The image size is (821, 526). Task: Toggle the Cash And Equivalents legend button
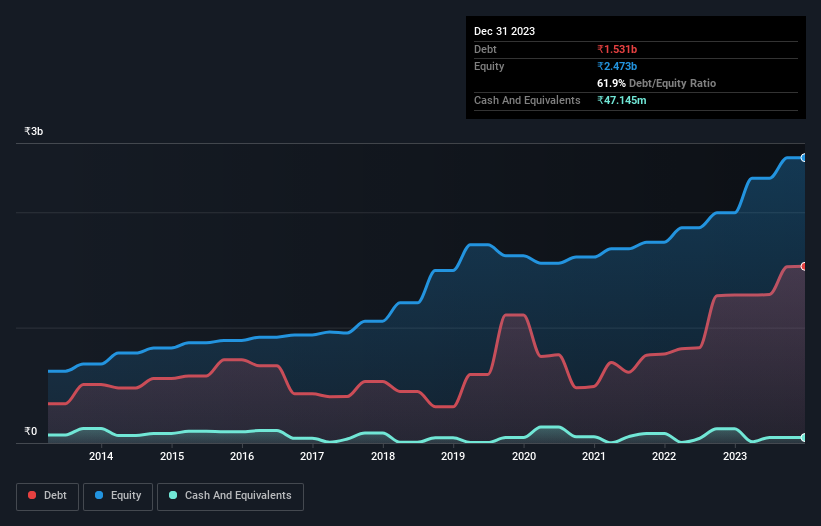point(230,496)
